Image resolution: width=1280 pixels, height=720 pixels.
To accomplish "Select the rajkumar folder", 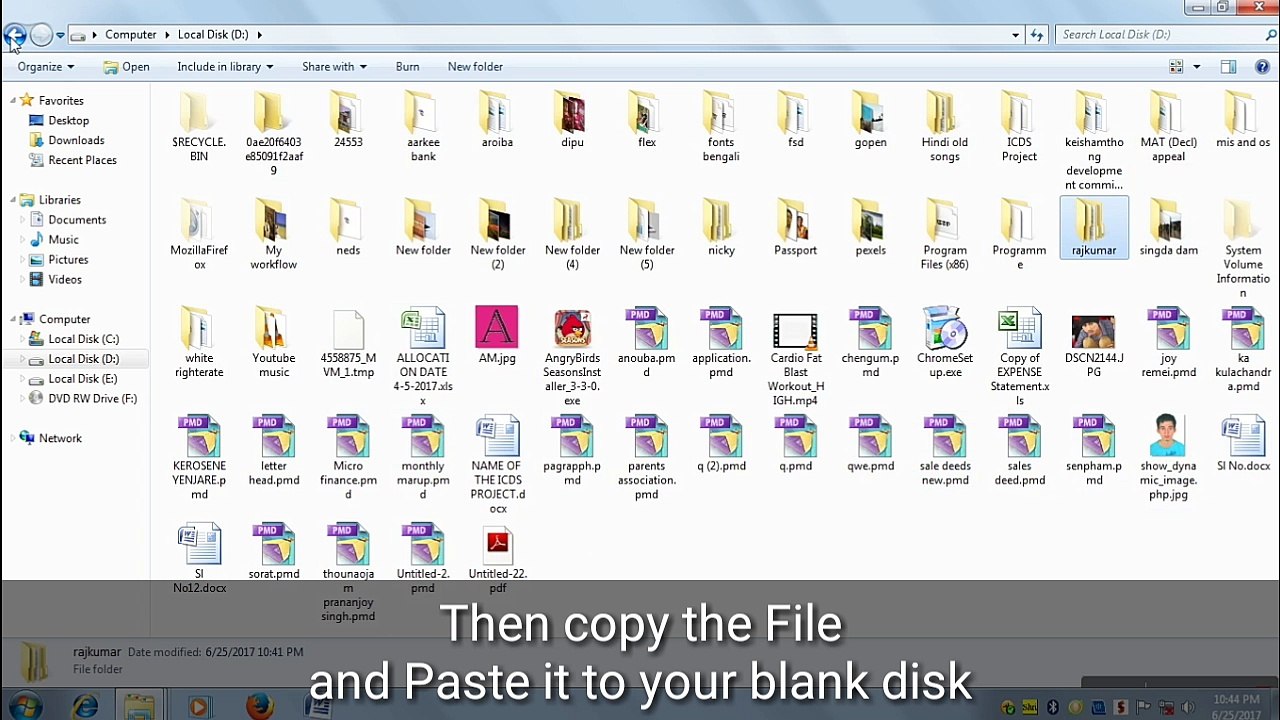I will [1094, 228].
